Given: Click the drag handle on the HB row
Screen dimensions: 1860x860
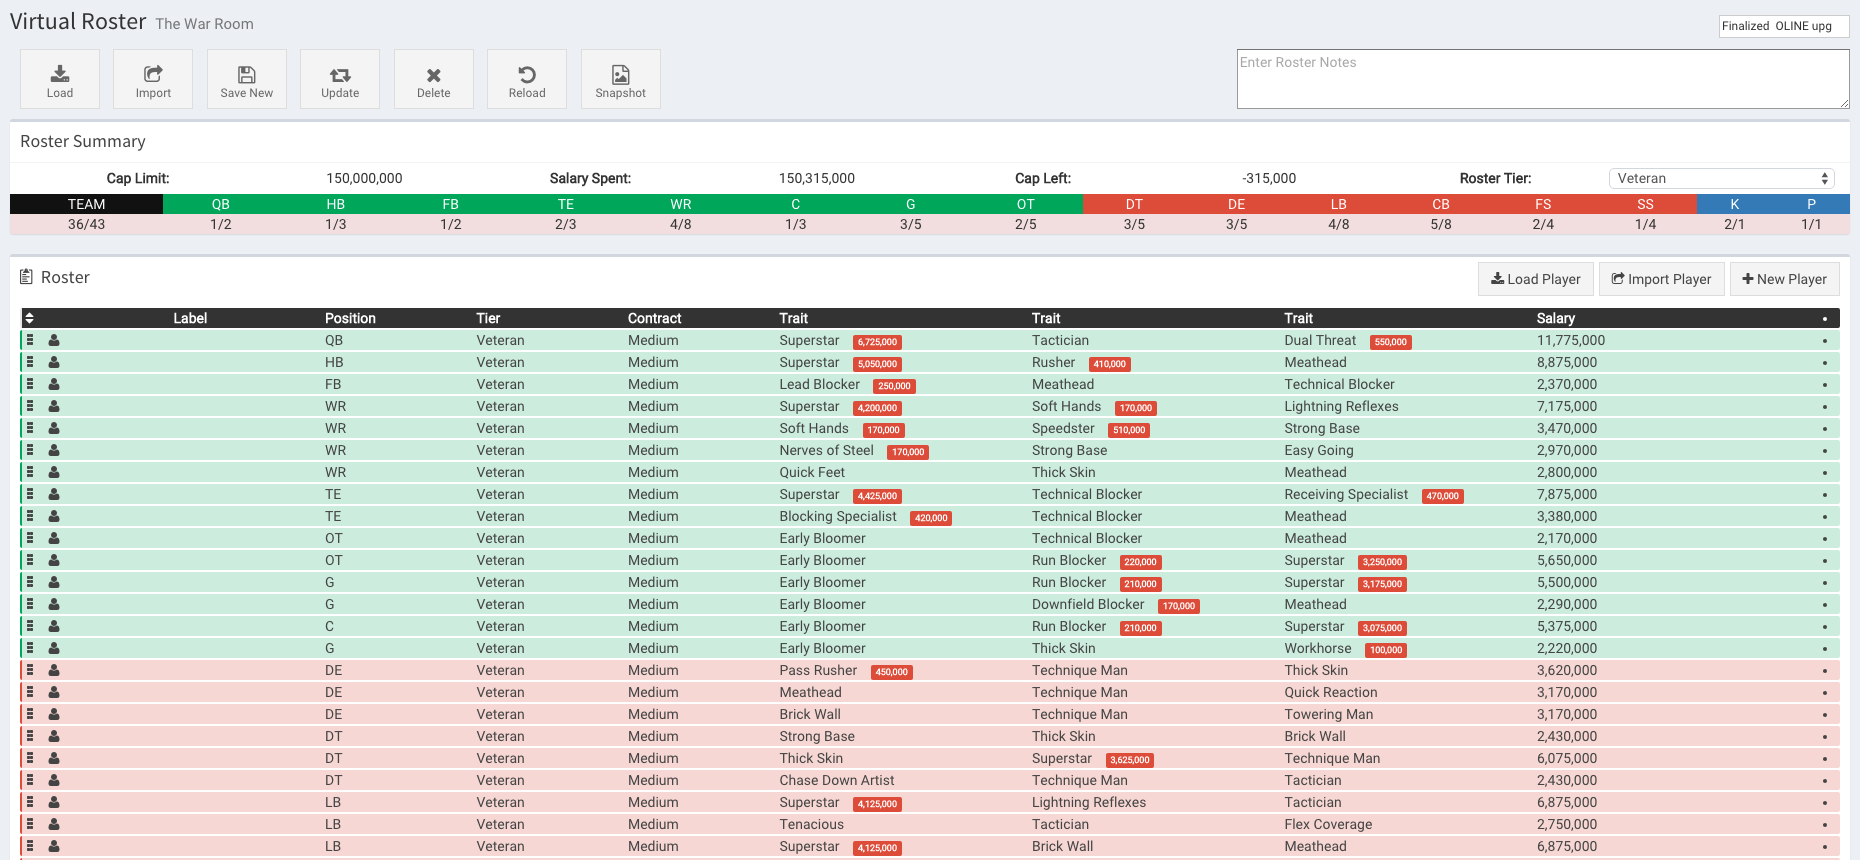Looking at the screenshot, I should coord(30,363).
